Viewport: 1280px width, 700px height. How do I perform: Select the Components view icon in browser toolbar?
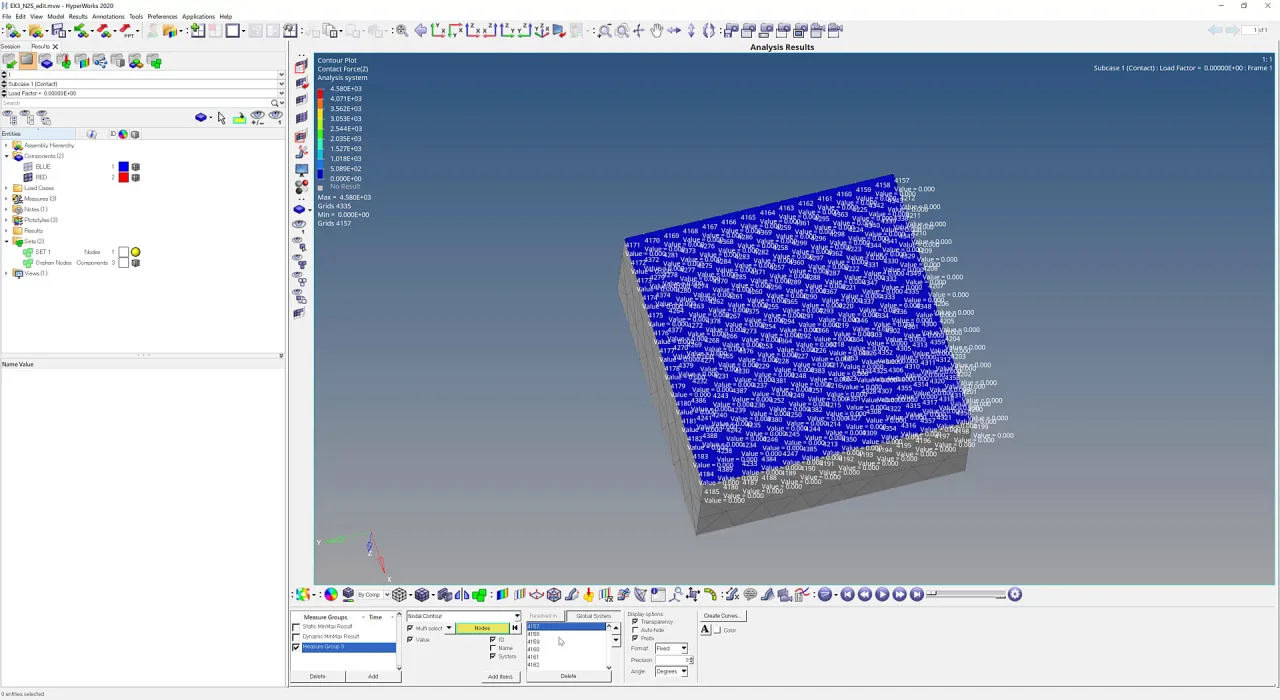[x=47, y=62]
